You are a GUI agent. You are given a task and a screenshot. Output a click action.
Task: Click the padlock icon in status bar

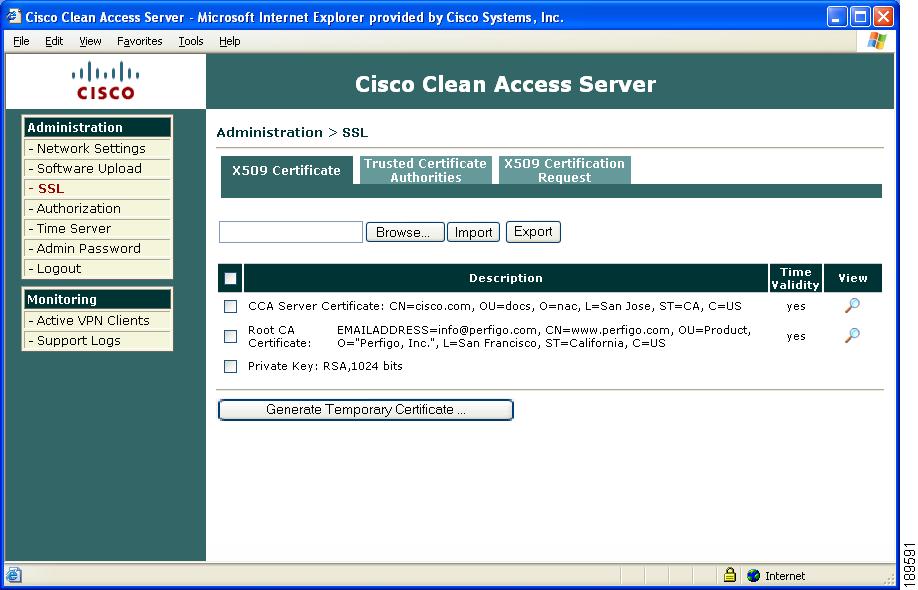[729, 575]
